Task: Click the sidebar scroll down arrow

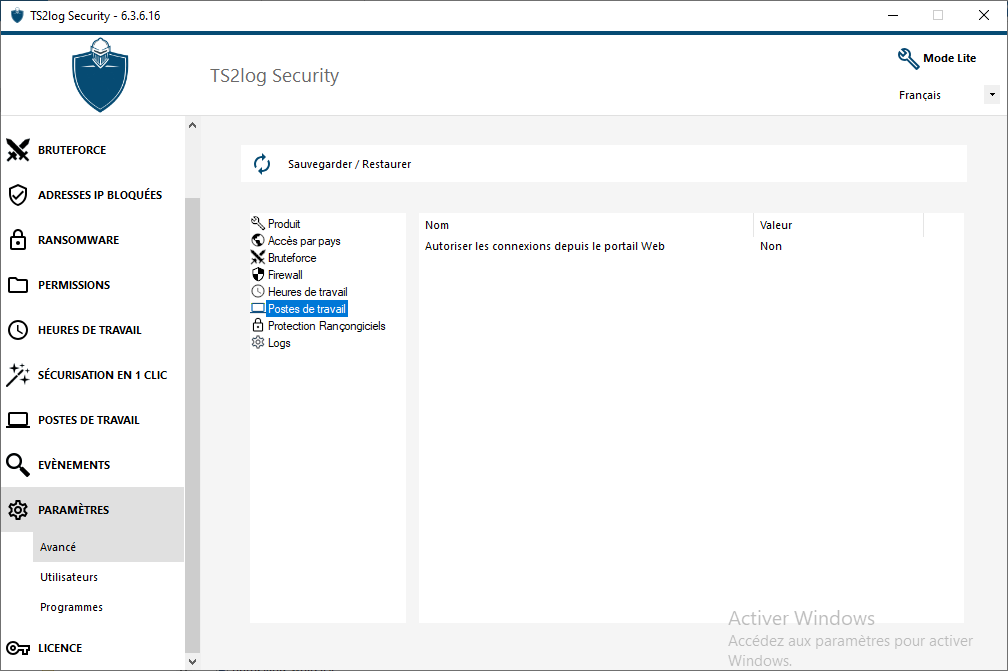Action: 192,661
